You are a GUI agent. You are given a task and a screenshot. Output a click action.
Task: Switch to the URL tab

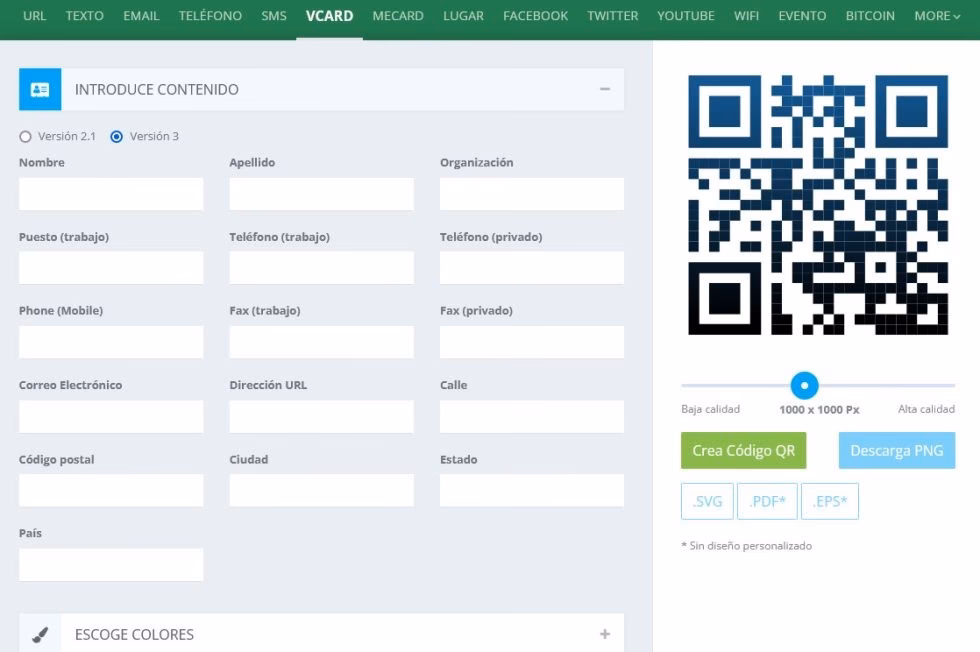click(x=34, y=16)
